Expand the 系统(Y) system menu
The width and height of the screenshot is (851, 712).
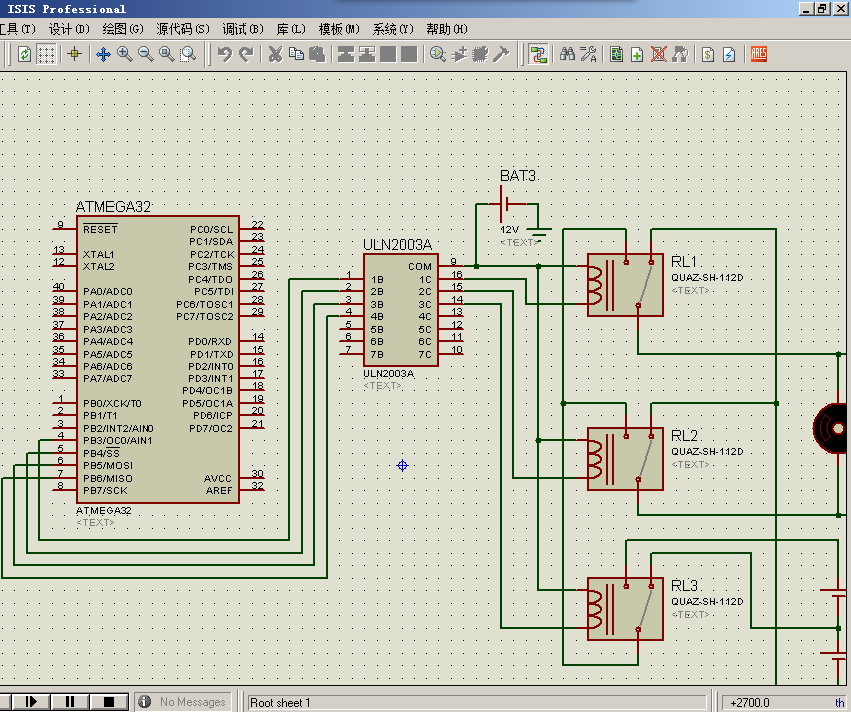pos(394,29)
